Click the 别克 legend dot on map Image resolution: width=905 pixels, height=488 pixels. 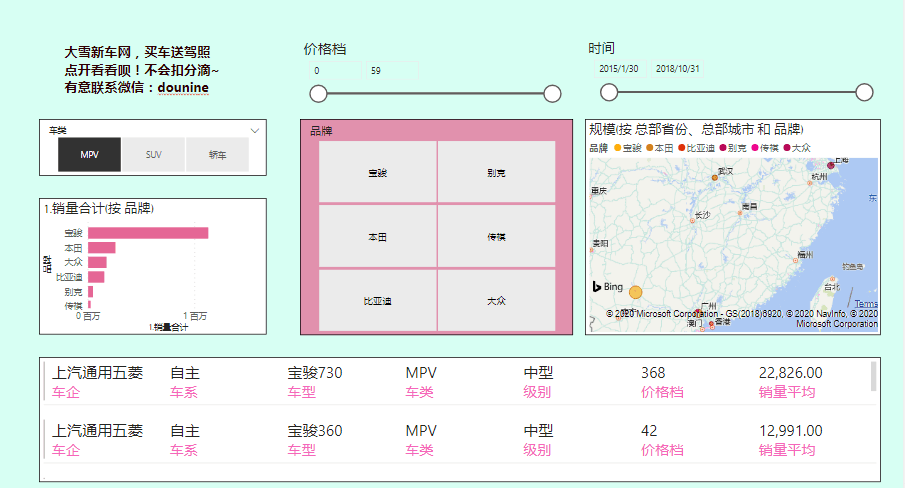click(723, 148)
